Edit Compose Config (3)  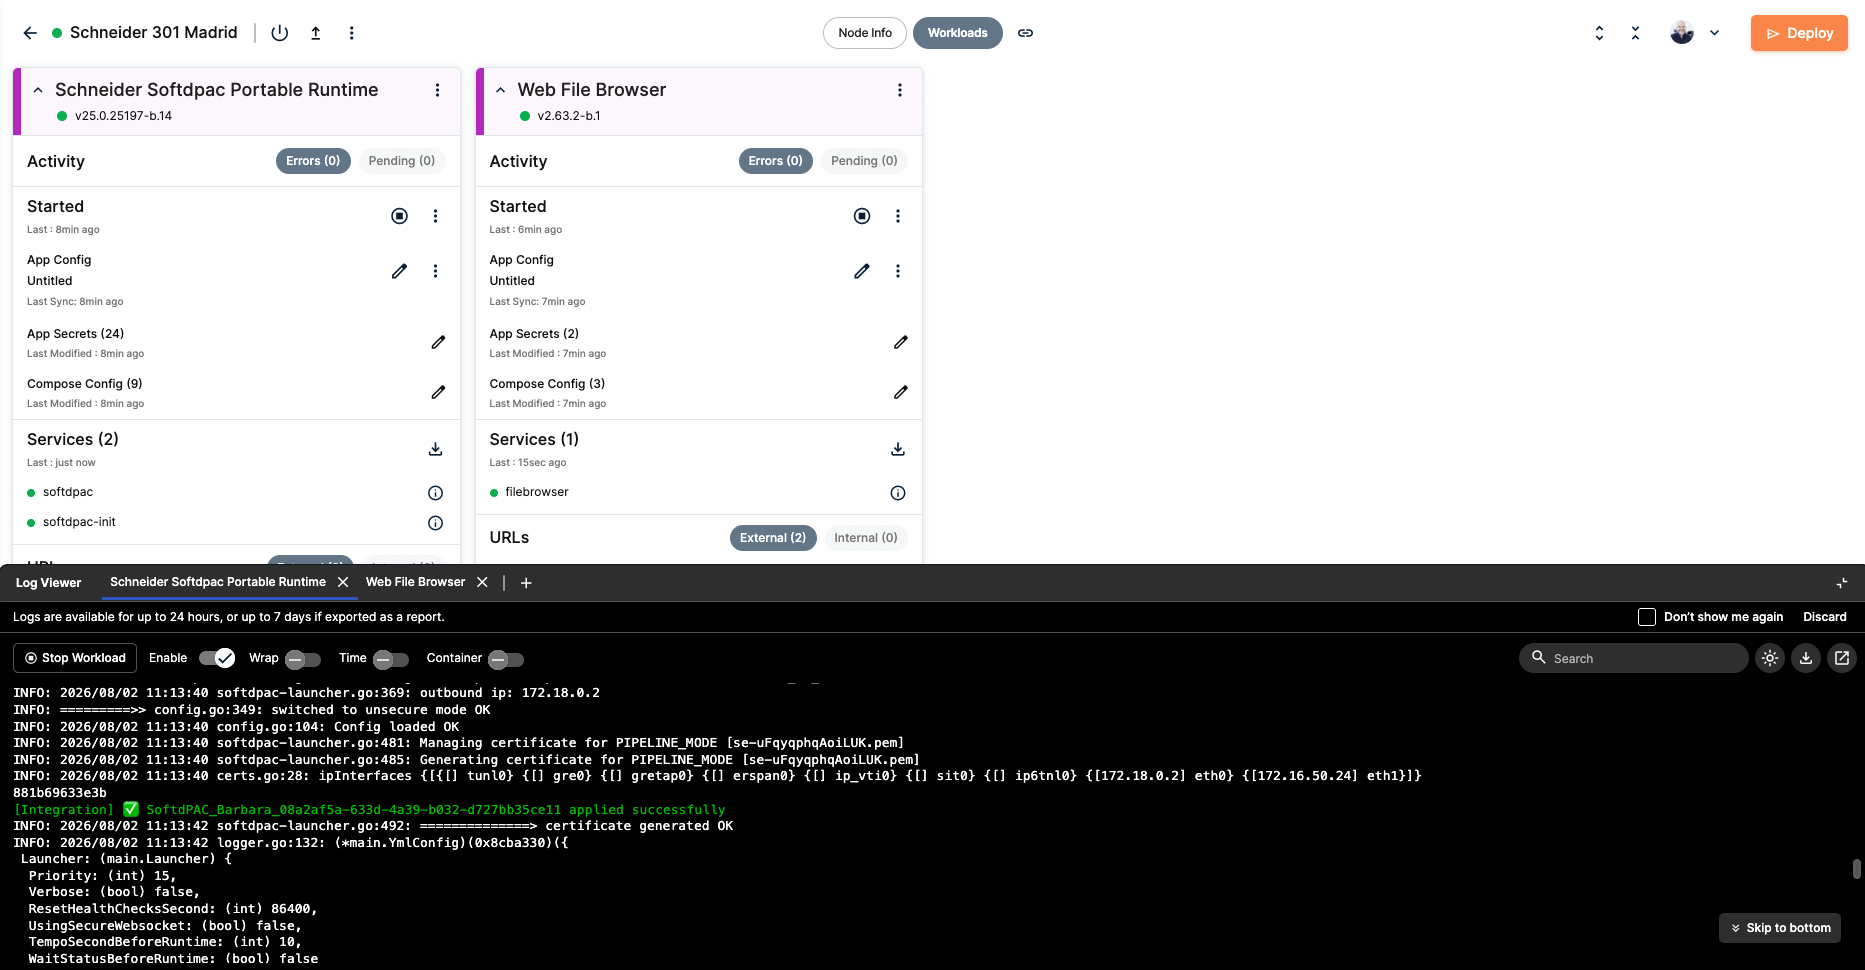[x=901, y=392]
